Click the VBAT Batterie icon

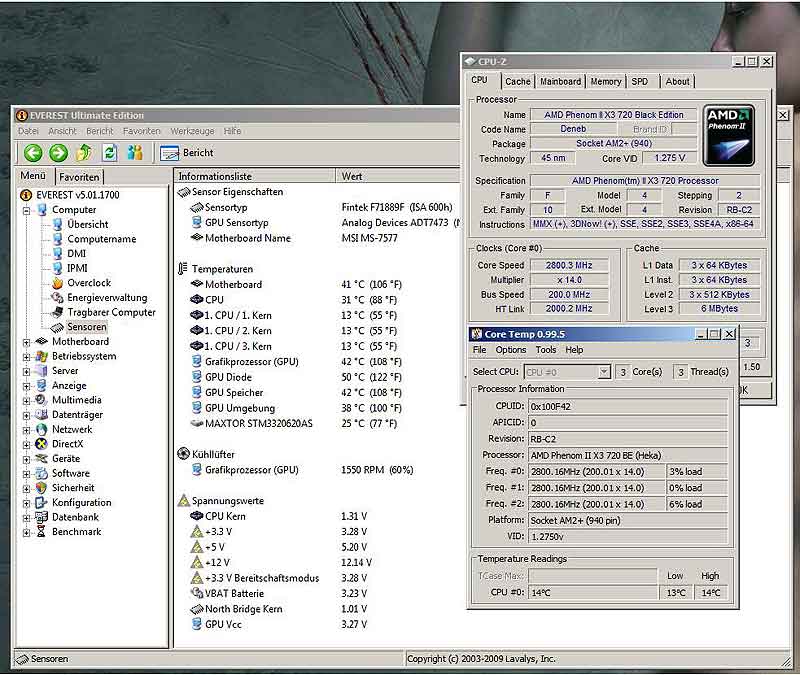[196, 593]
